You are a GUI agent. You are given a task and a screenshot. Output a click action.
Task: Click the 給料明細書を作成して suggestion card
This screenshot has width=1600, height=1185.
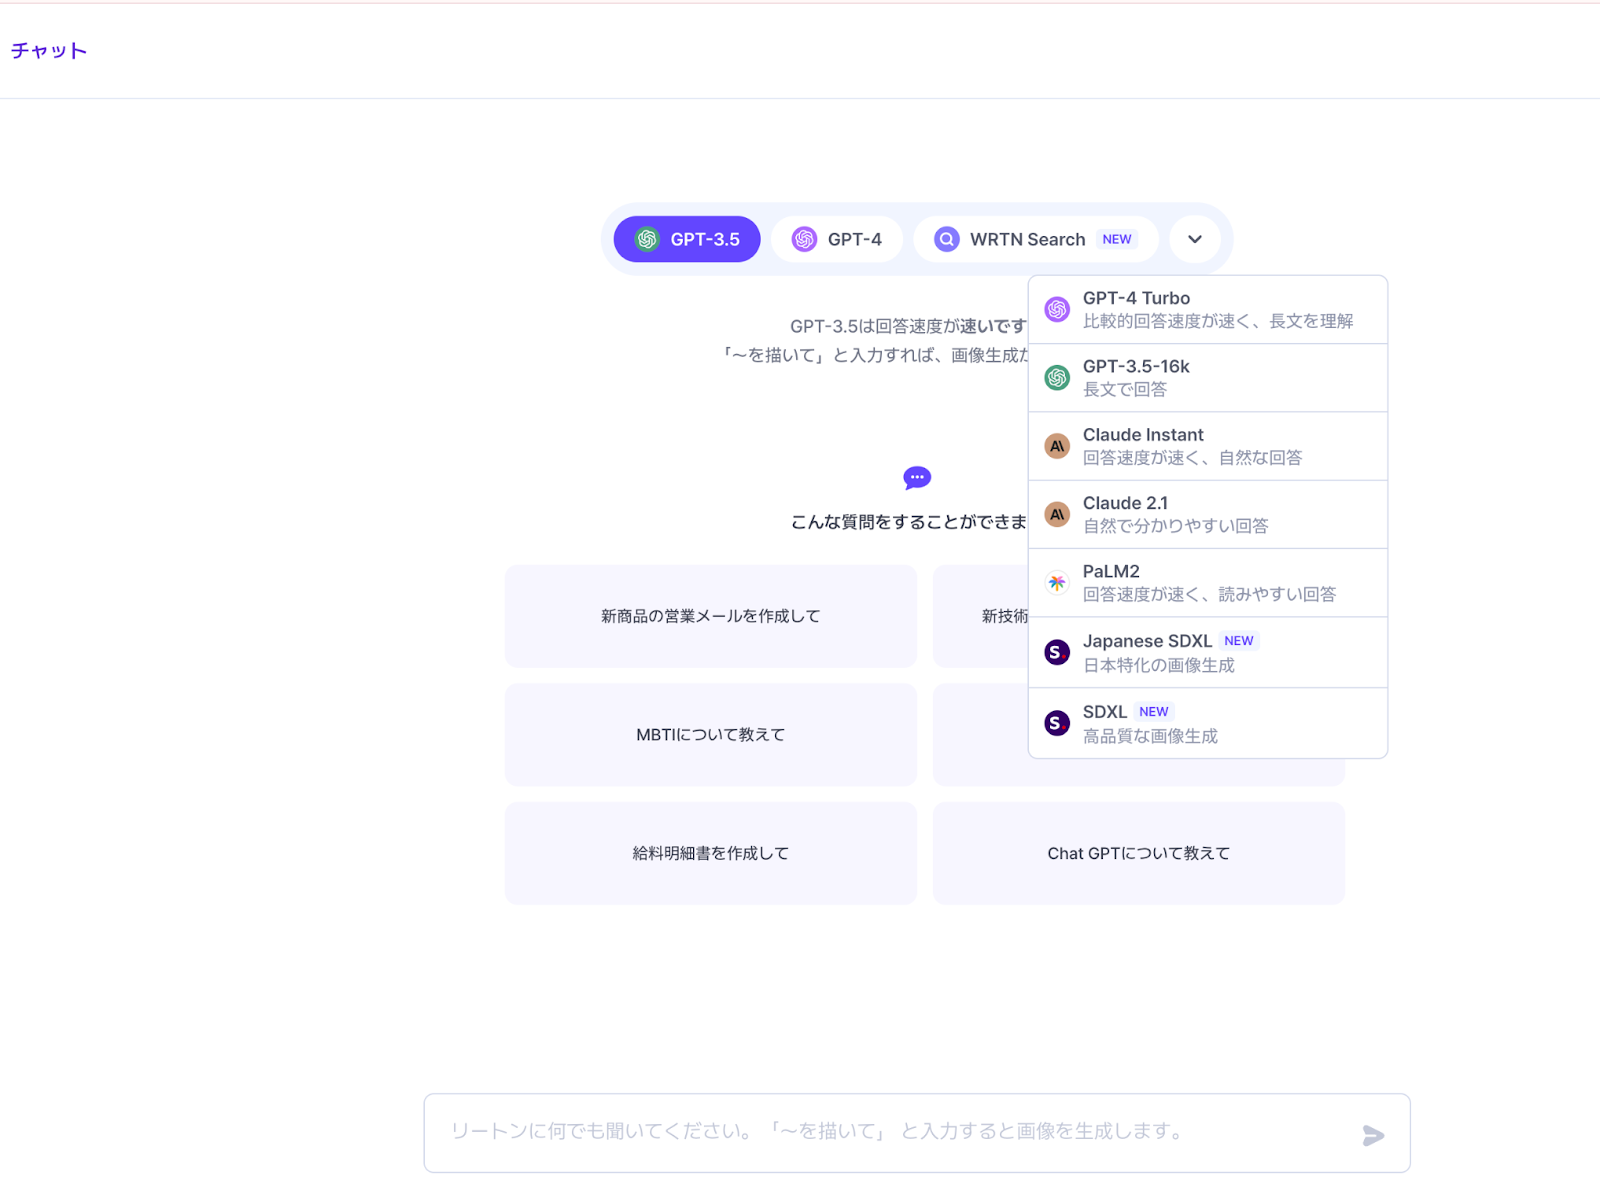[711, 853]
